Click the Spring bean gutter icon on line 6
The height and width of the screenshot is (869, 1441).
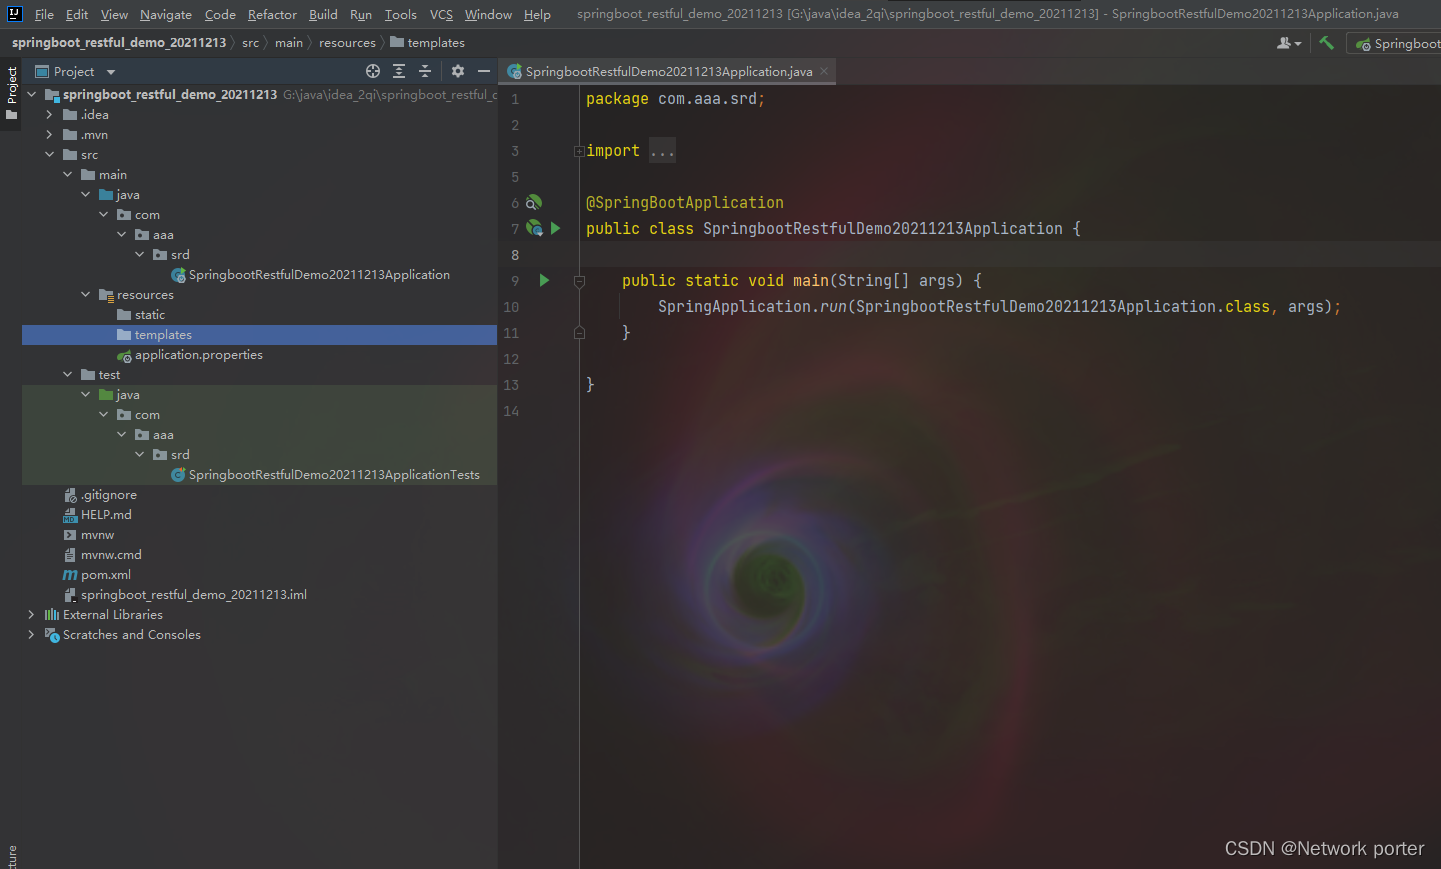pos(534,202)
